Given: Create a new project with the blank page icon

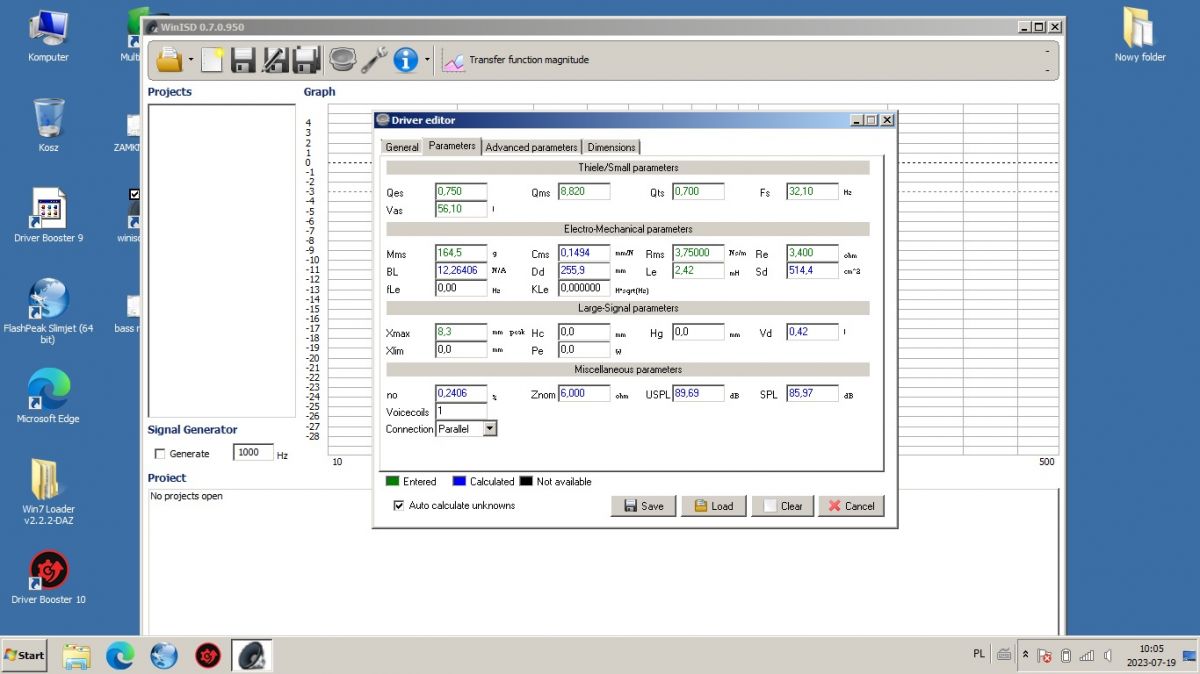Looking at the screenshot, I should 212,60.
